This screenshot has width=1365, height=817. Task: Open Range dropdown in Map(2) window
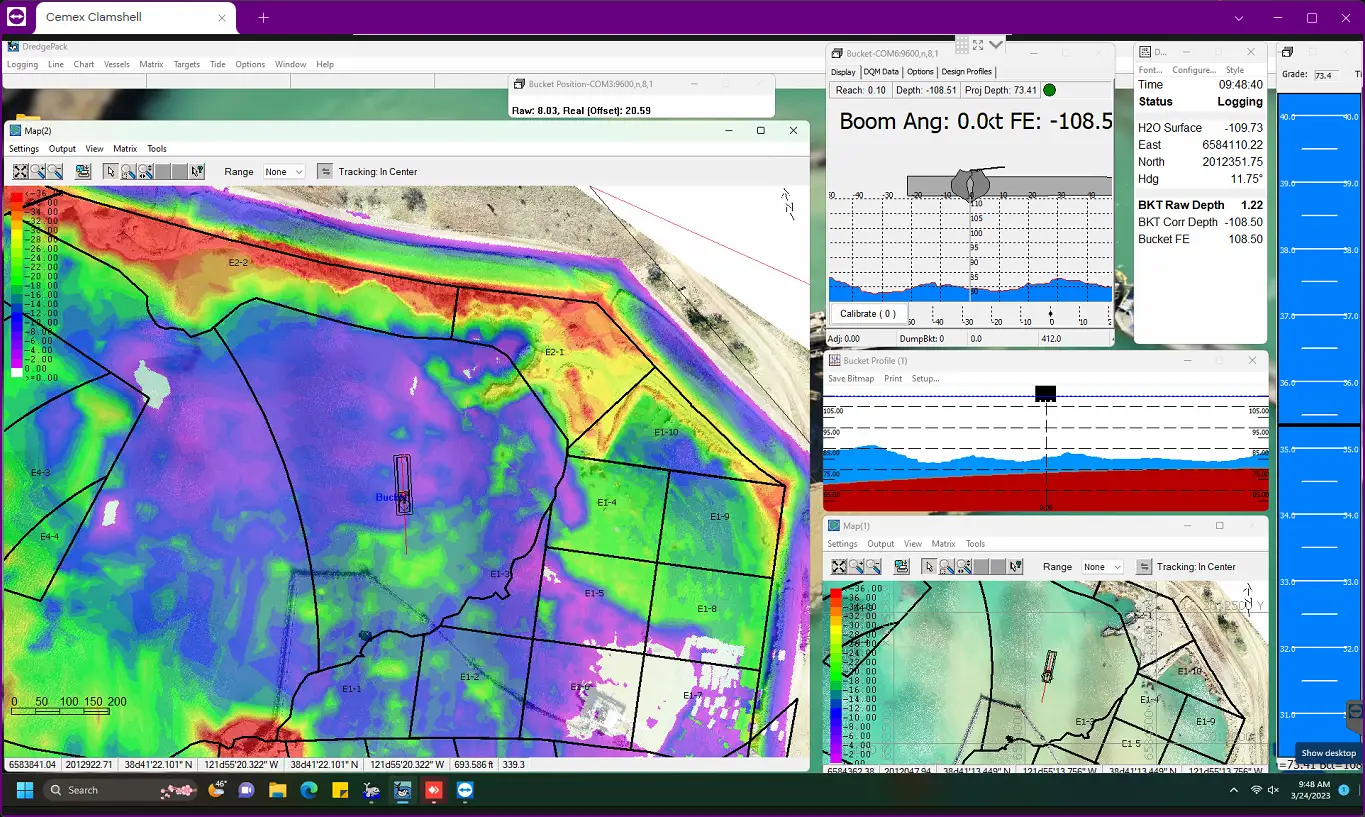click(284, 172)
